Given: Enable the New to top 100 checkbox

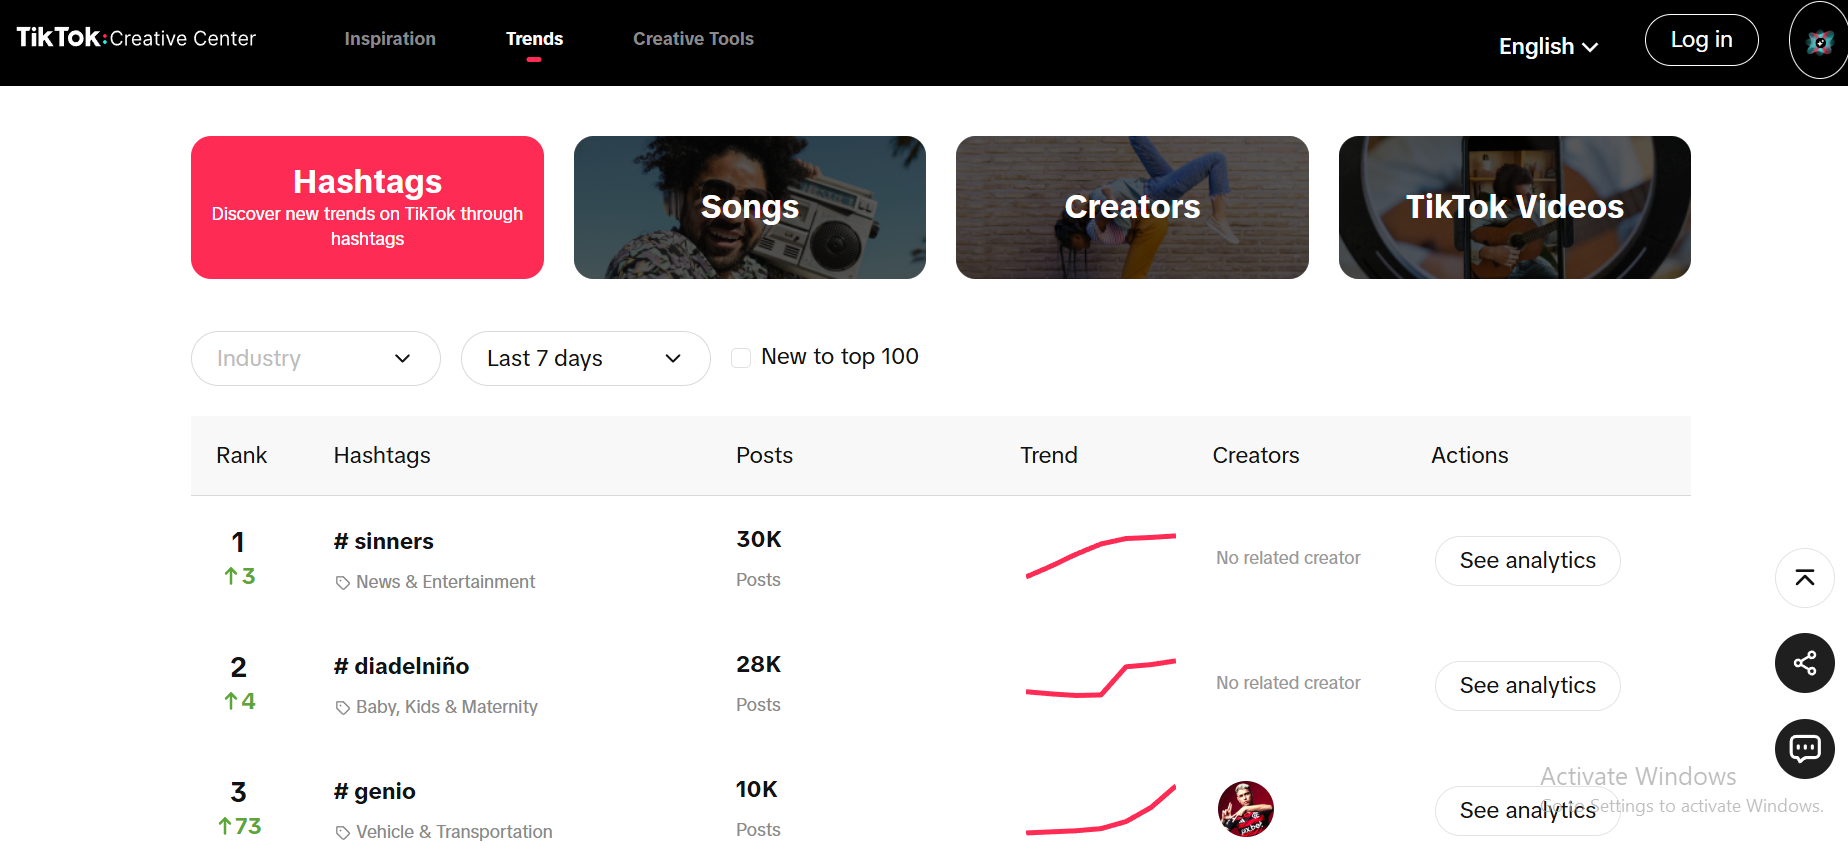Looking at the screenshot, I should pos(741,358).
